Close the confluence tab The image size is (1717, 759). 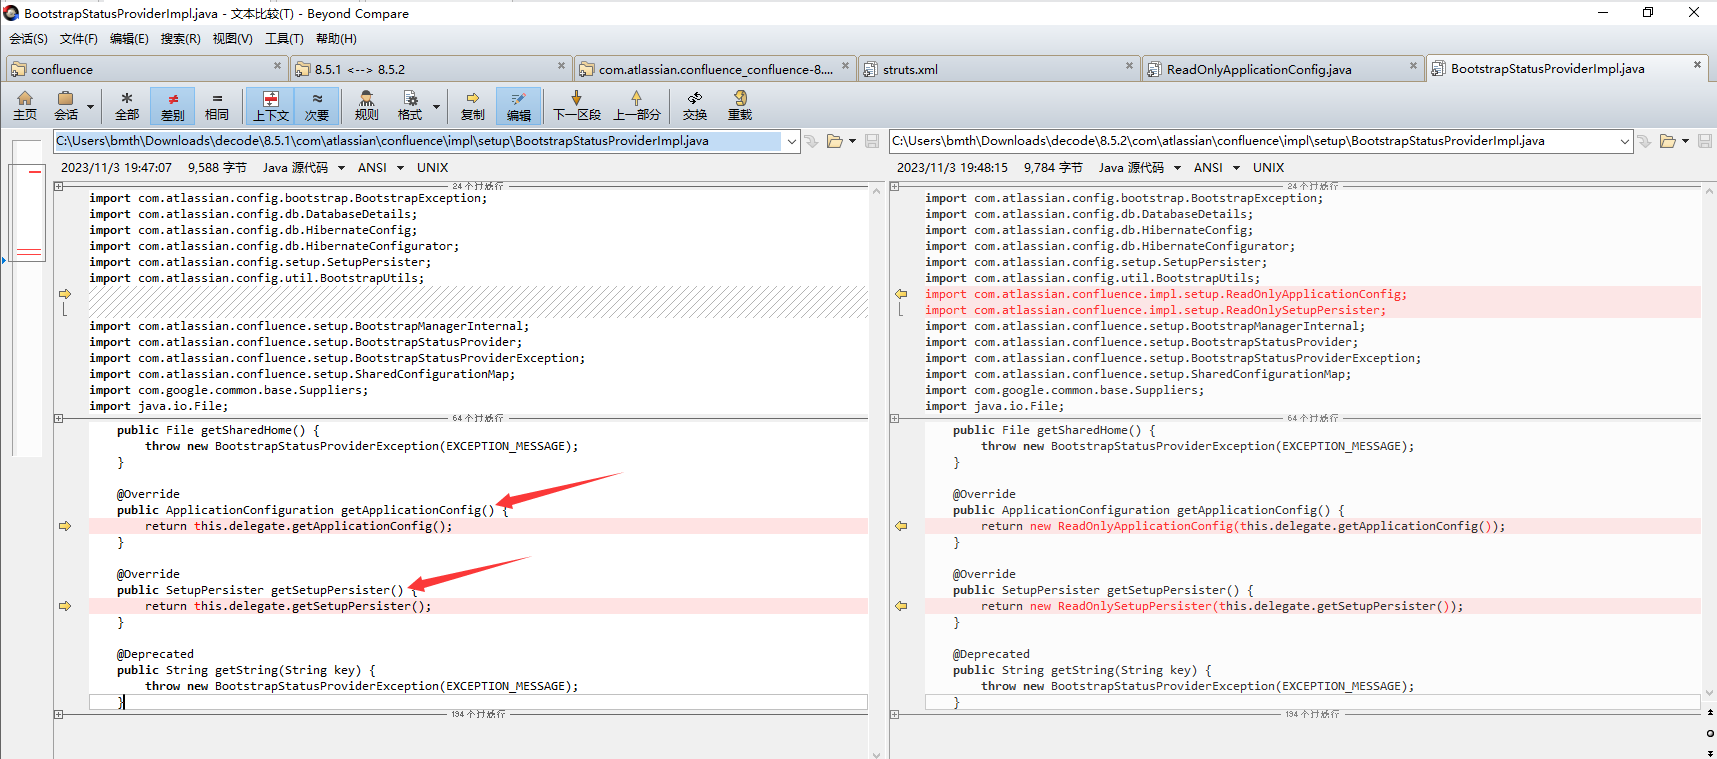[x=277, y=66]
